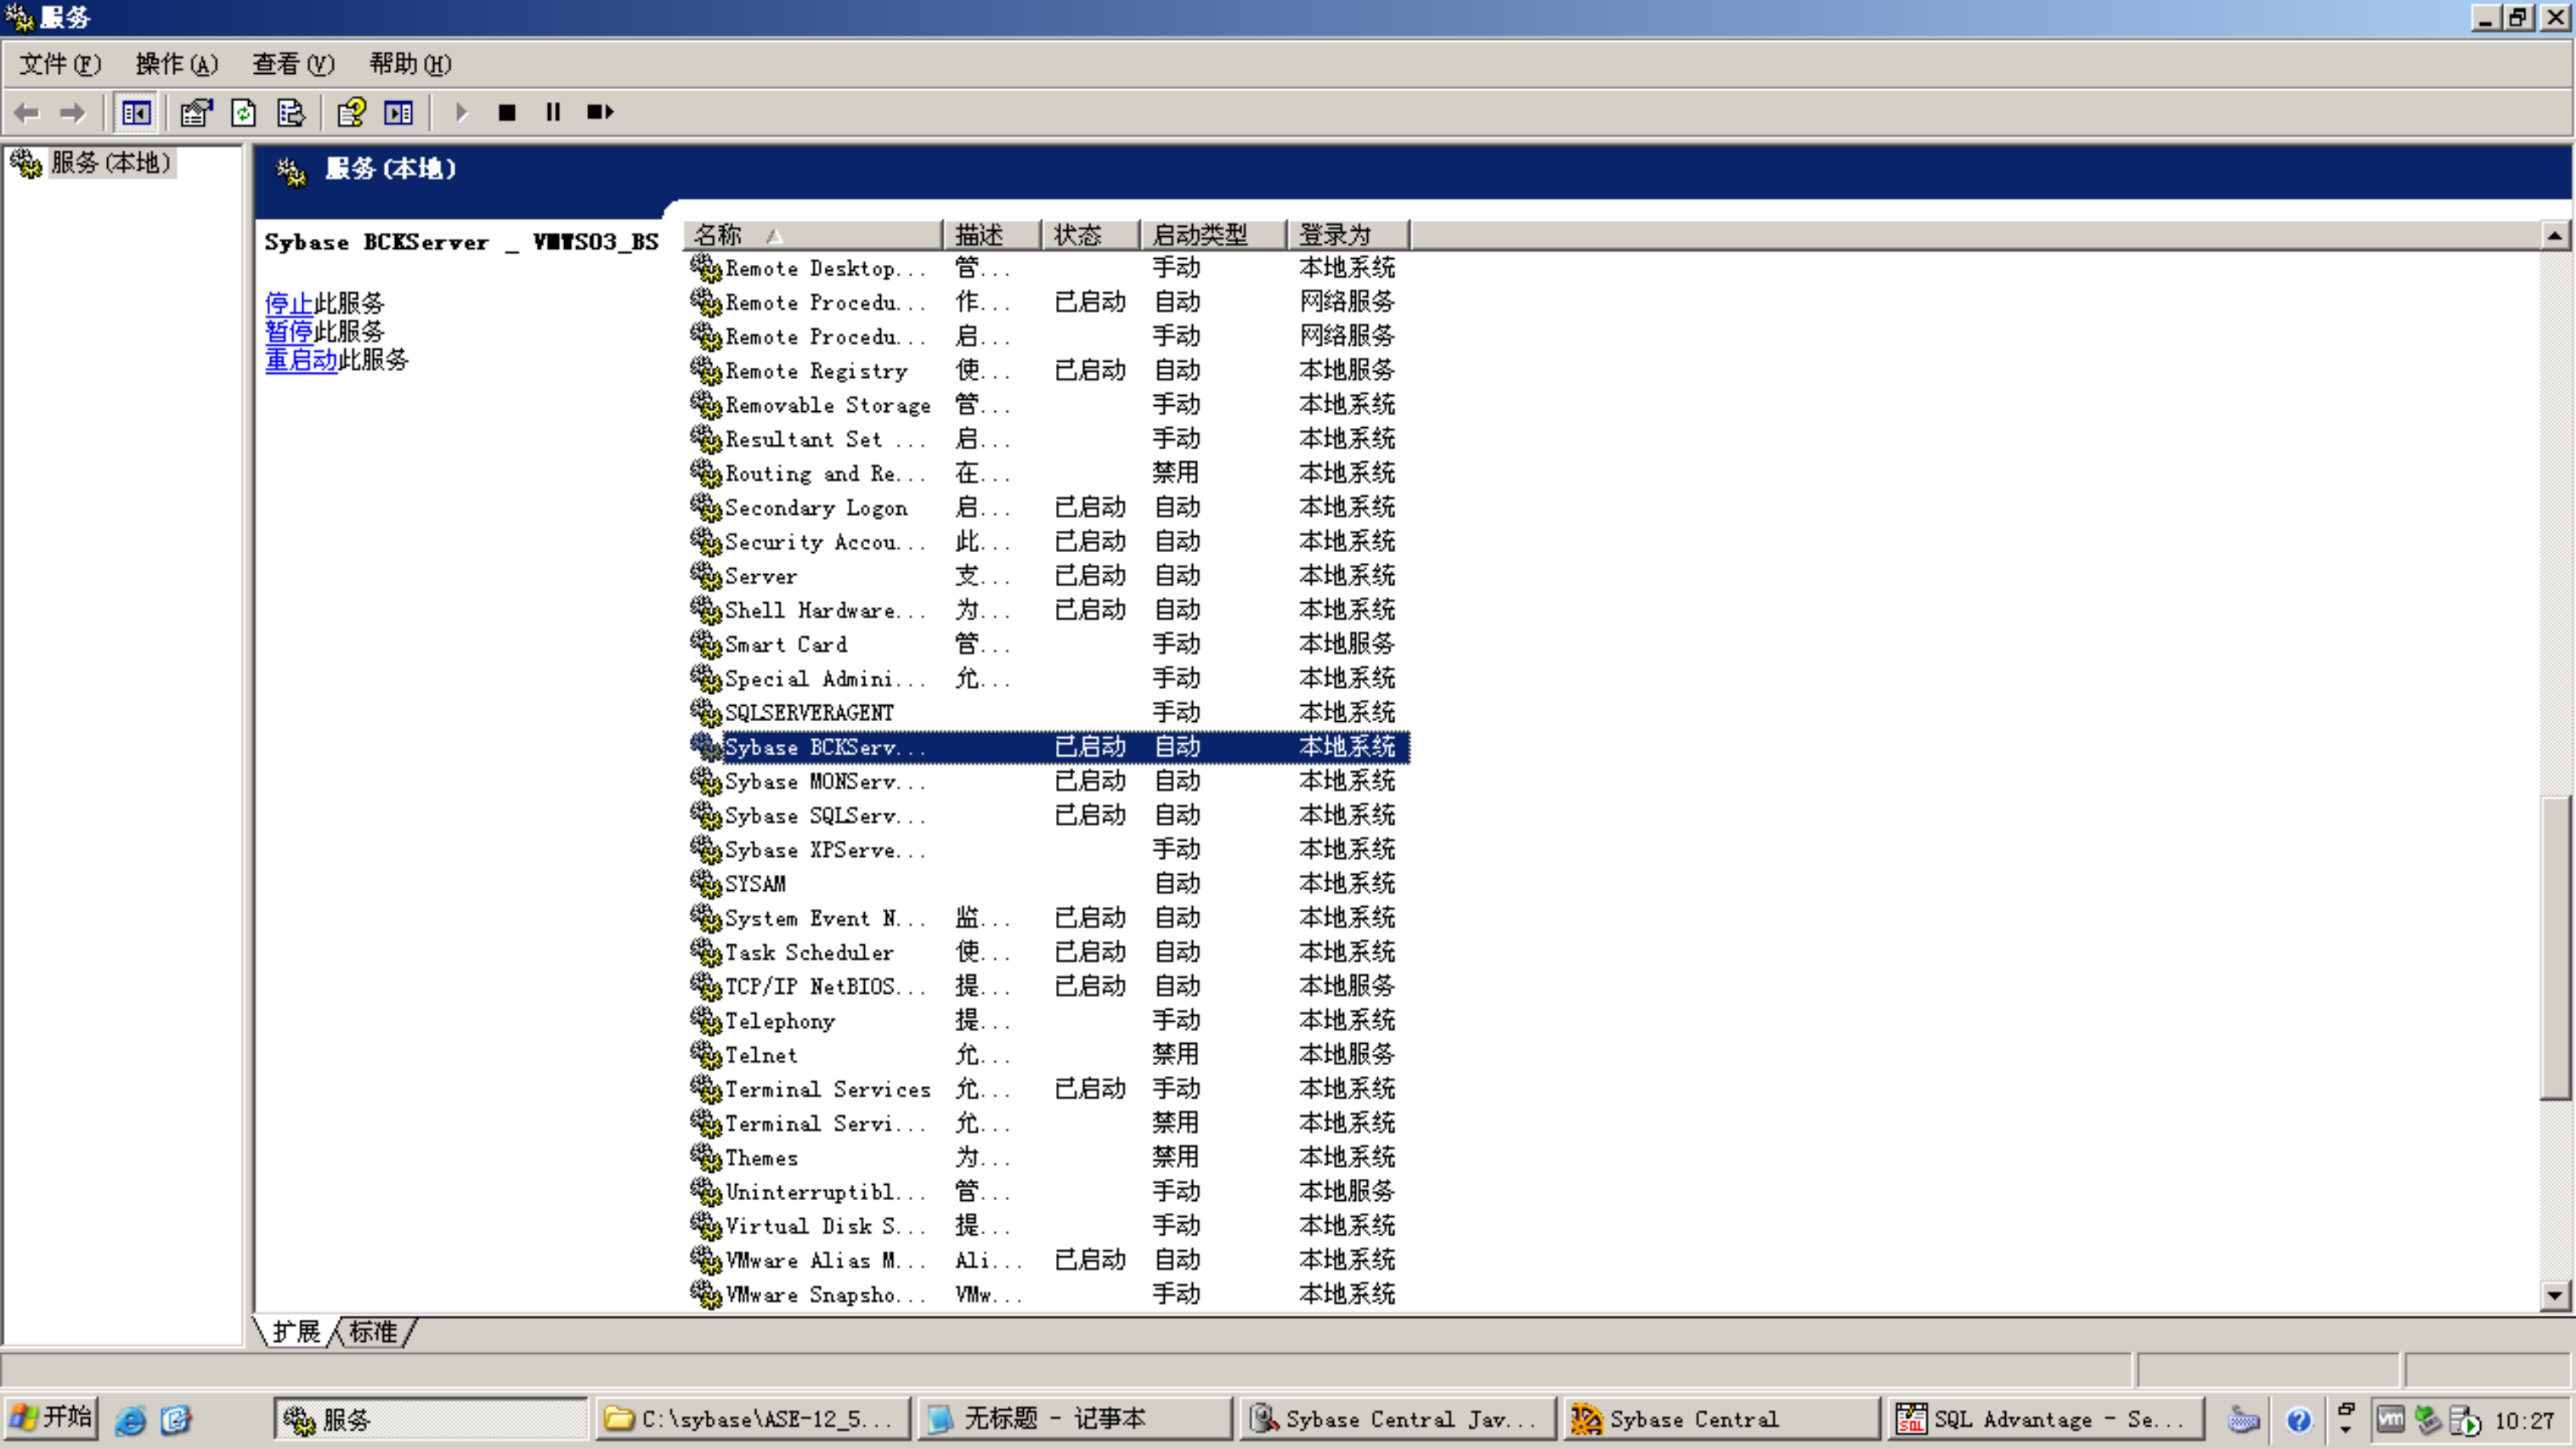Select the Sybase XPServe service row
This screenshot has height=1449, width=2576.
[x=1049, y=850]
